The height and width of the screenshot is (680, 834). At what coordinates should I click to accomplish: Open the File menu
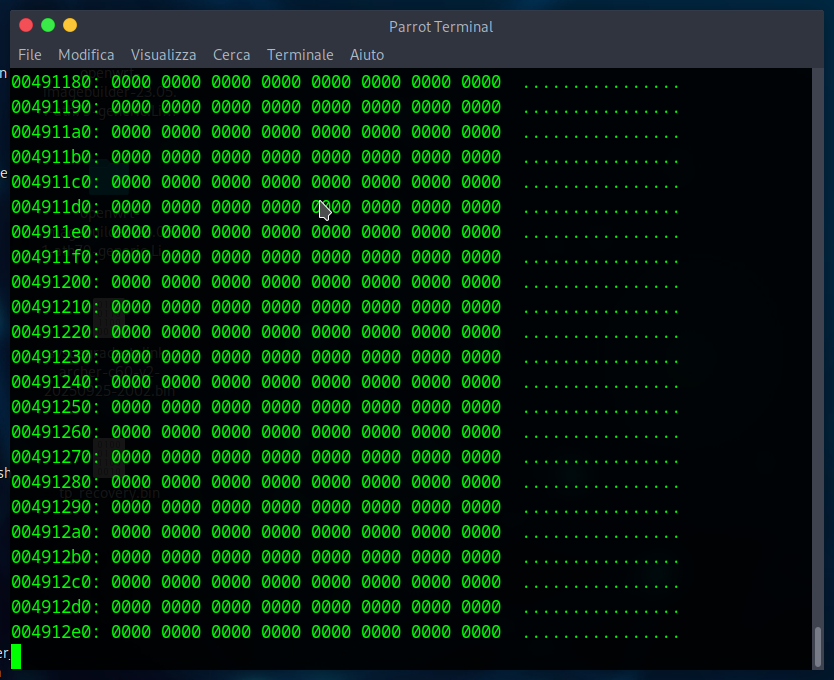(30, 55)
